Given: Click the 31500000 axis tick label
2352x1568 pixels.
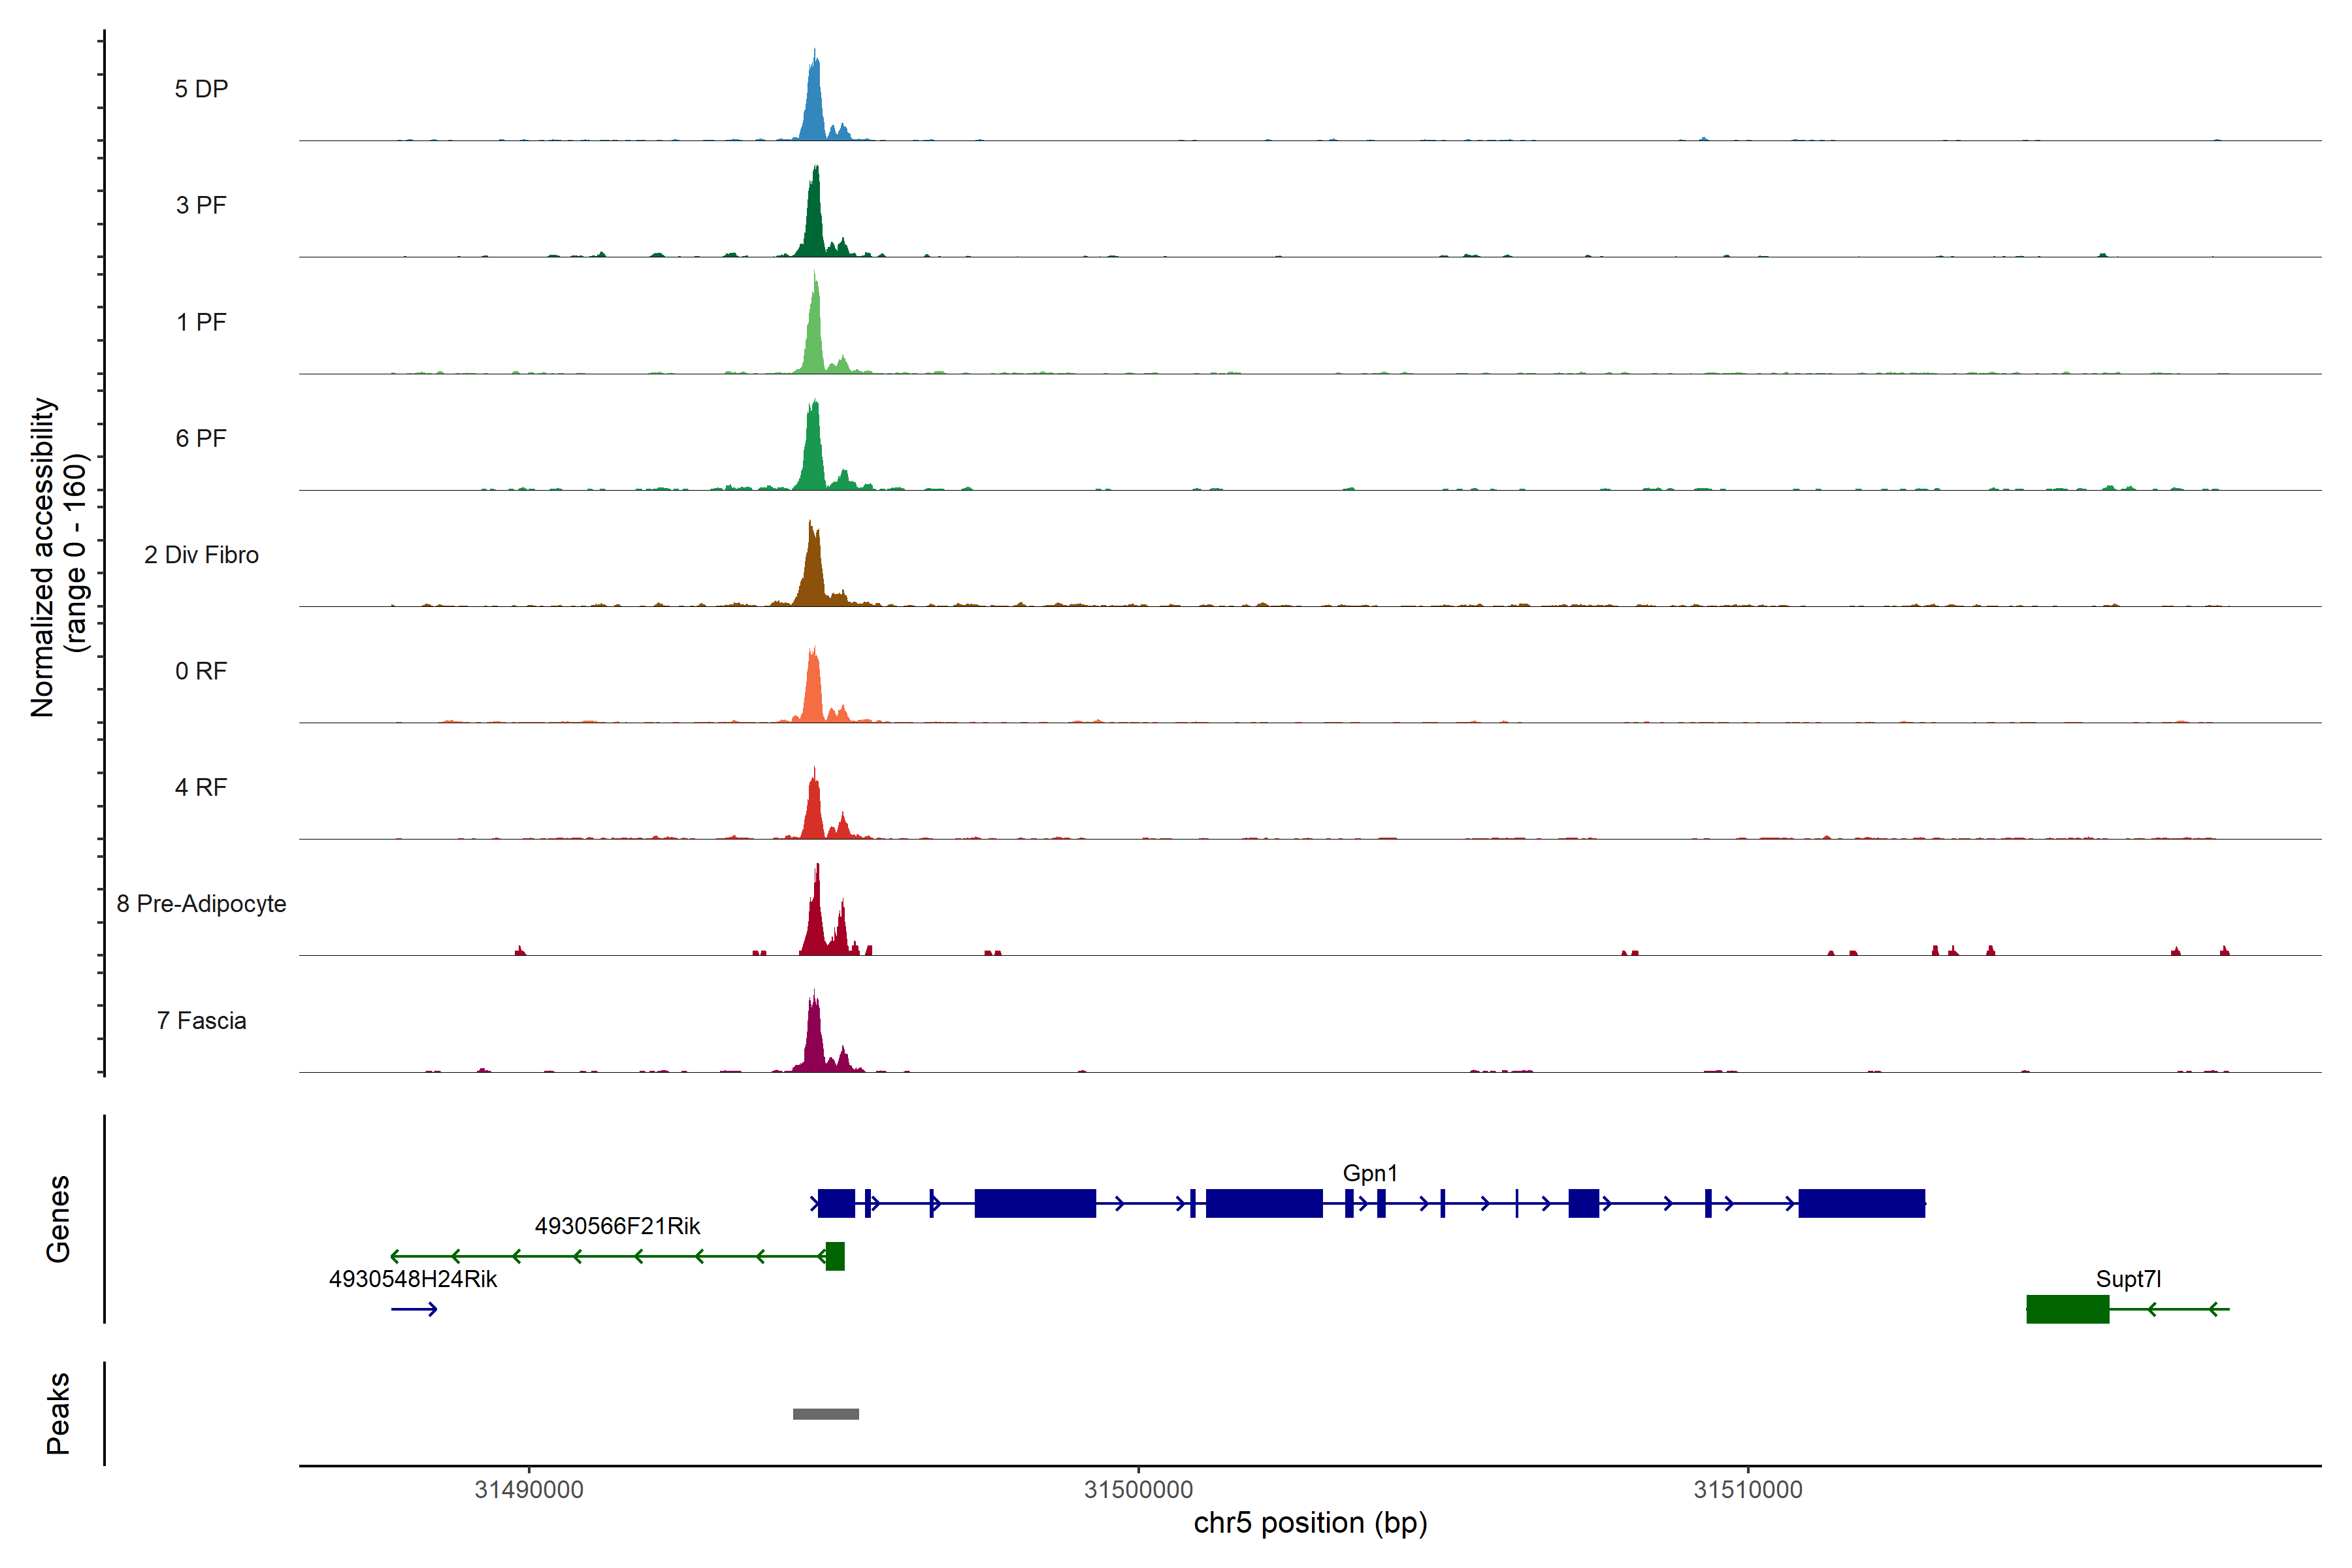Looking at the screenshot, I should pos(1138,1489).
